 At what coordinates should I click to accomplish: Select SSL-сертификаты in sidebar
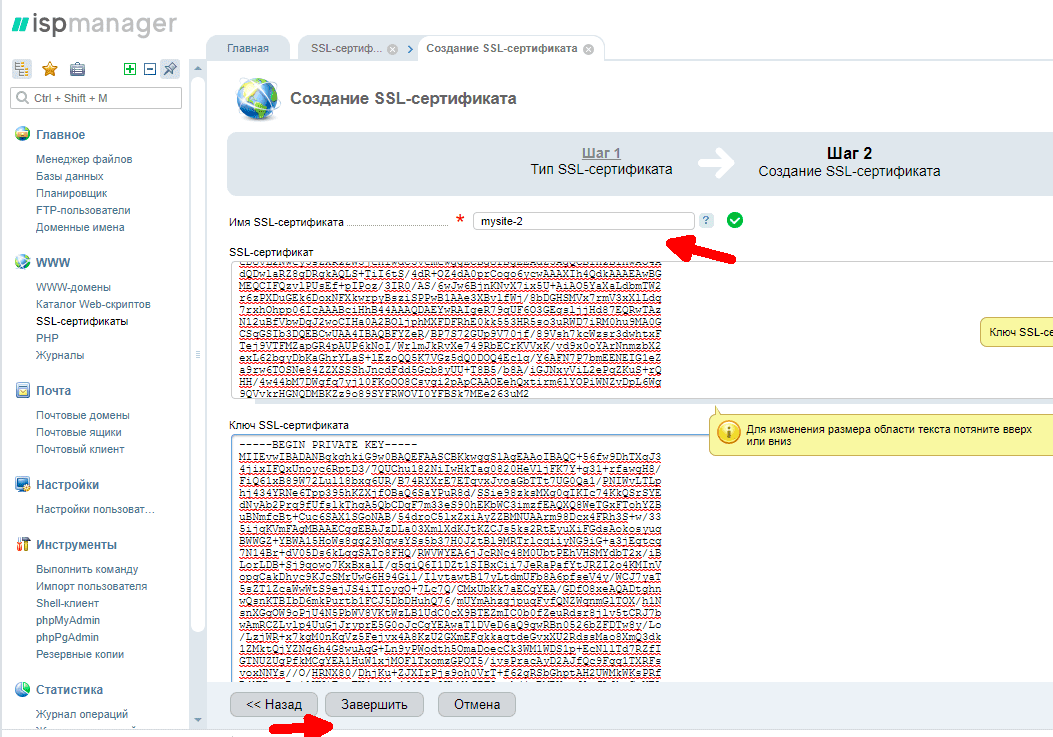coord(82,321)
